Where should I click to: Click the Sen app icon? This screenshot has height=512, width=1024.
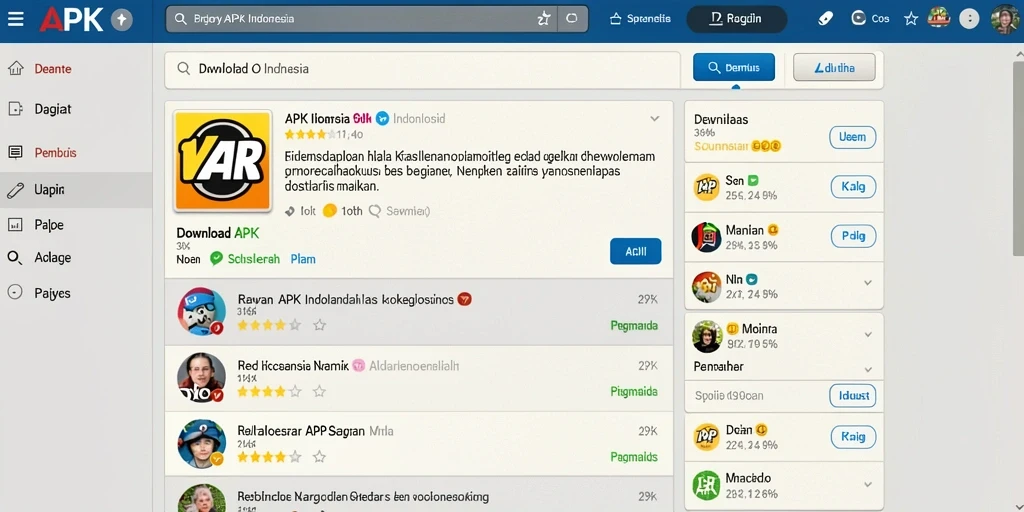(x=706, y=187)
